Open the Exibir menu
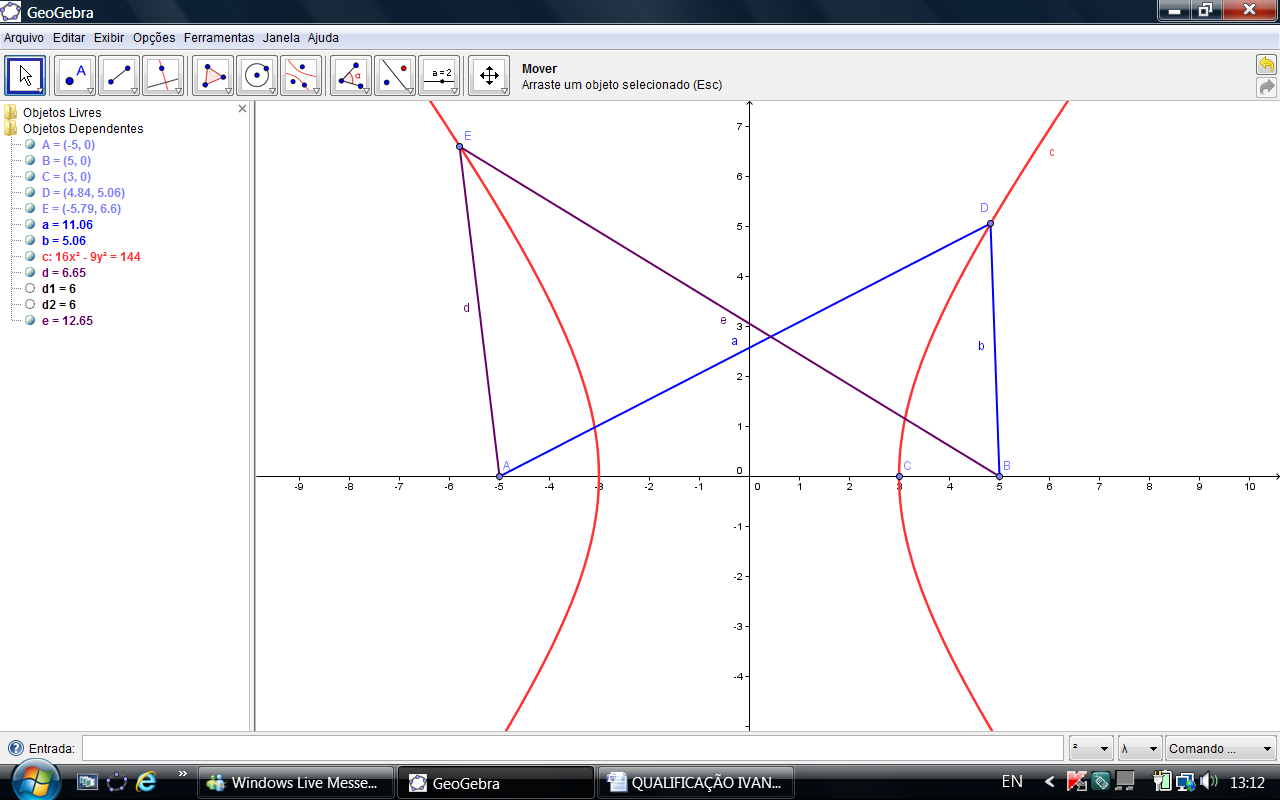 [x=109, y=38]
